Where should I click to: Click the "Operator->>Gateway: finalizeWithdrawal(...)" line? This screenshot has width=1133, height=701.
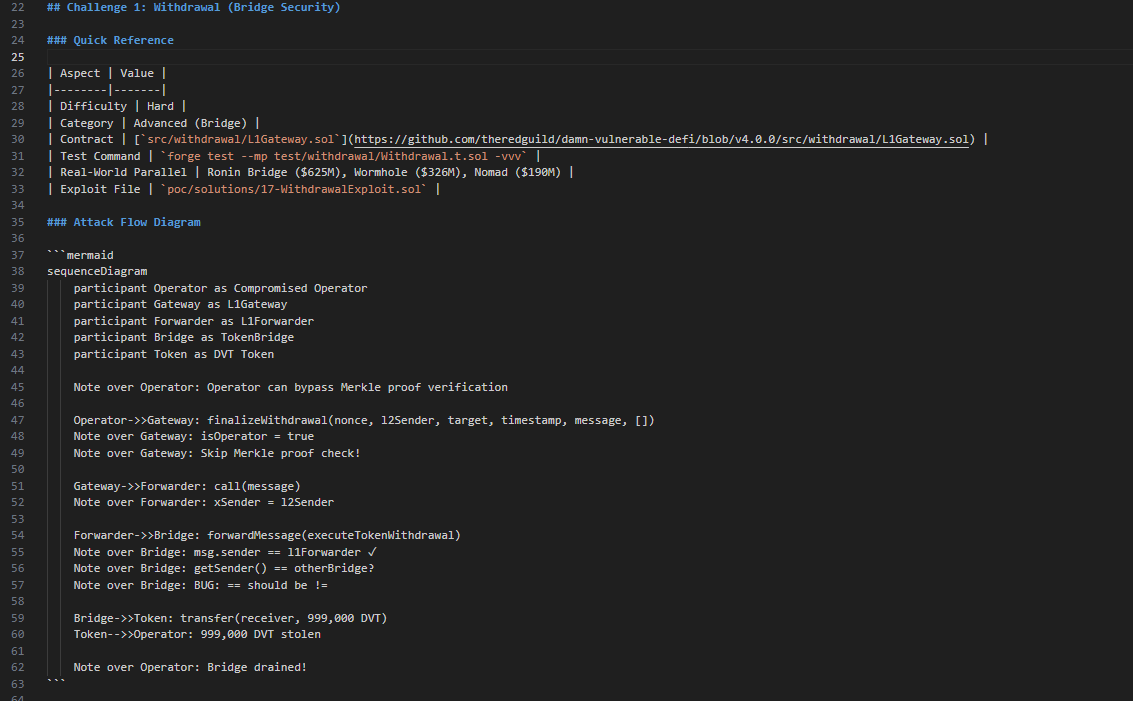tap(364, 421)
